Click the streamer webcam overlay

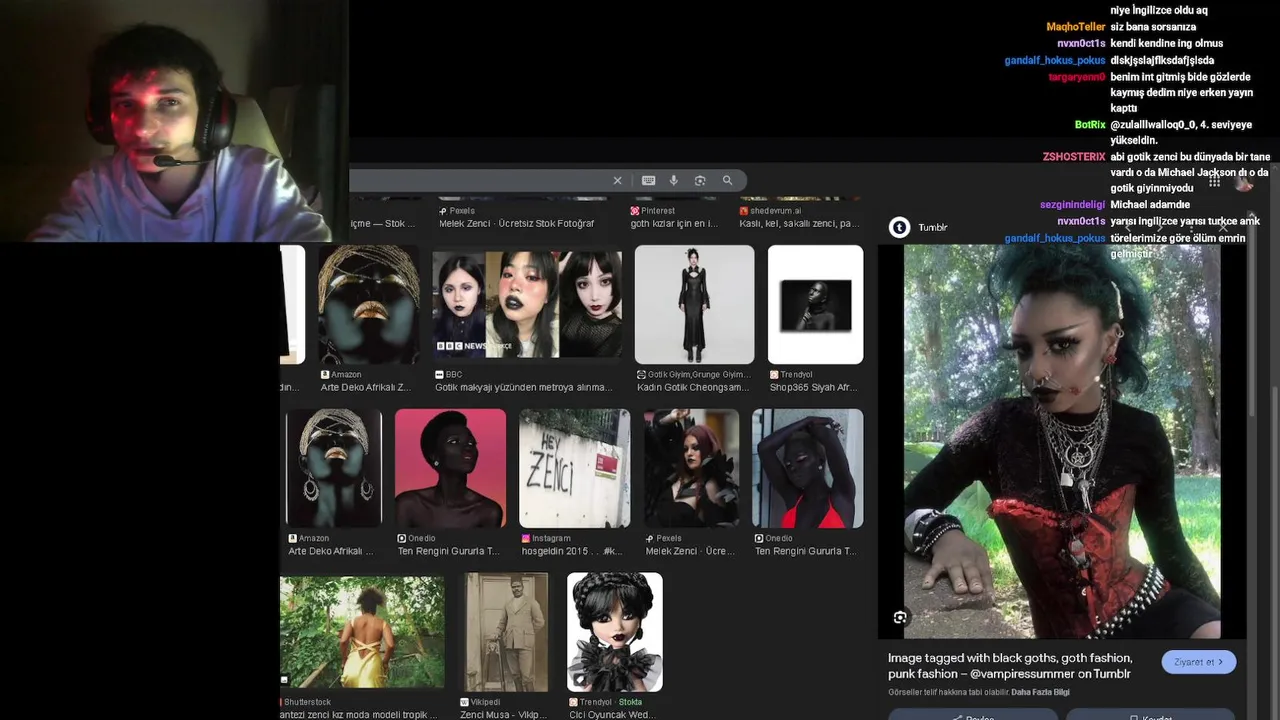pos(173,120)
